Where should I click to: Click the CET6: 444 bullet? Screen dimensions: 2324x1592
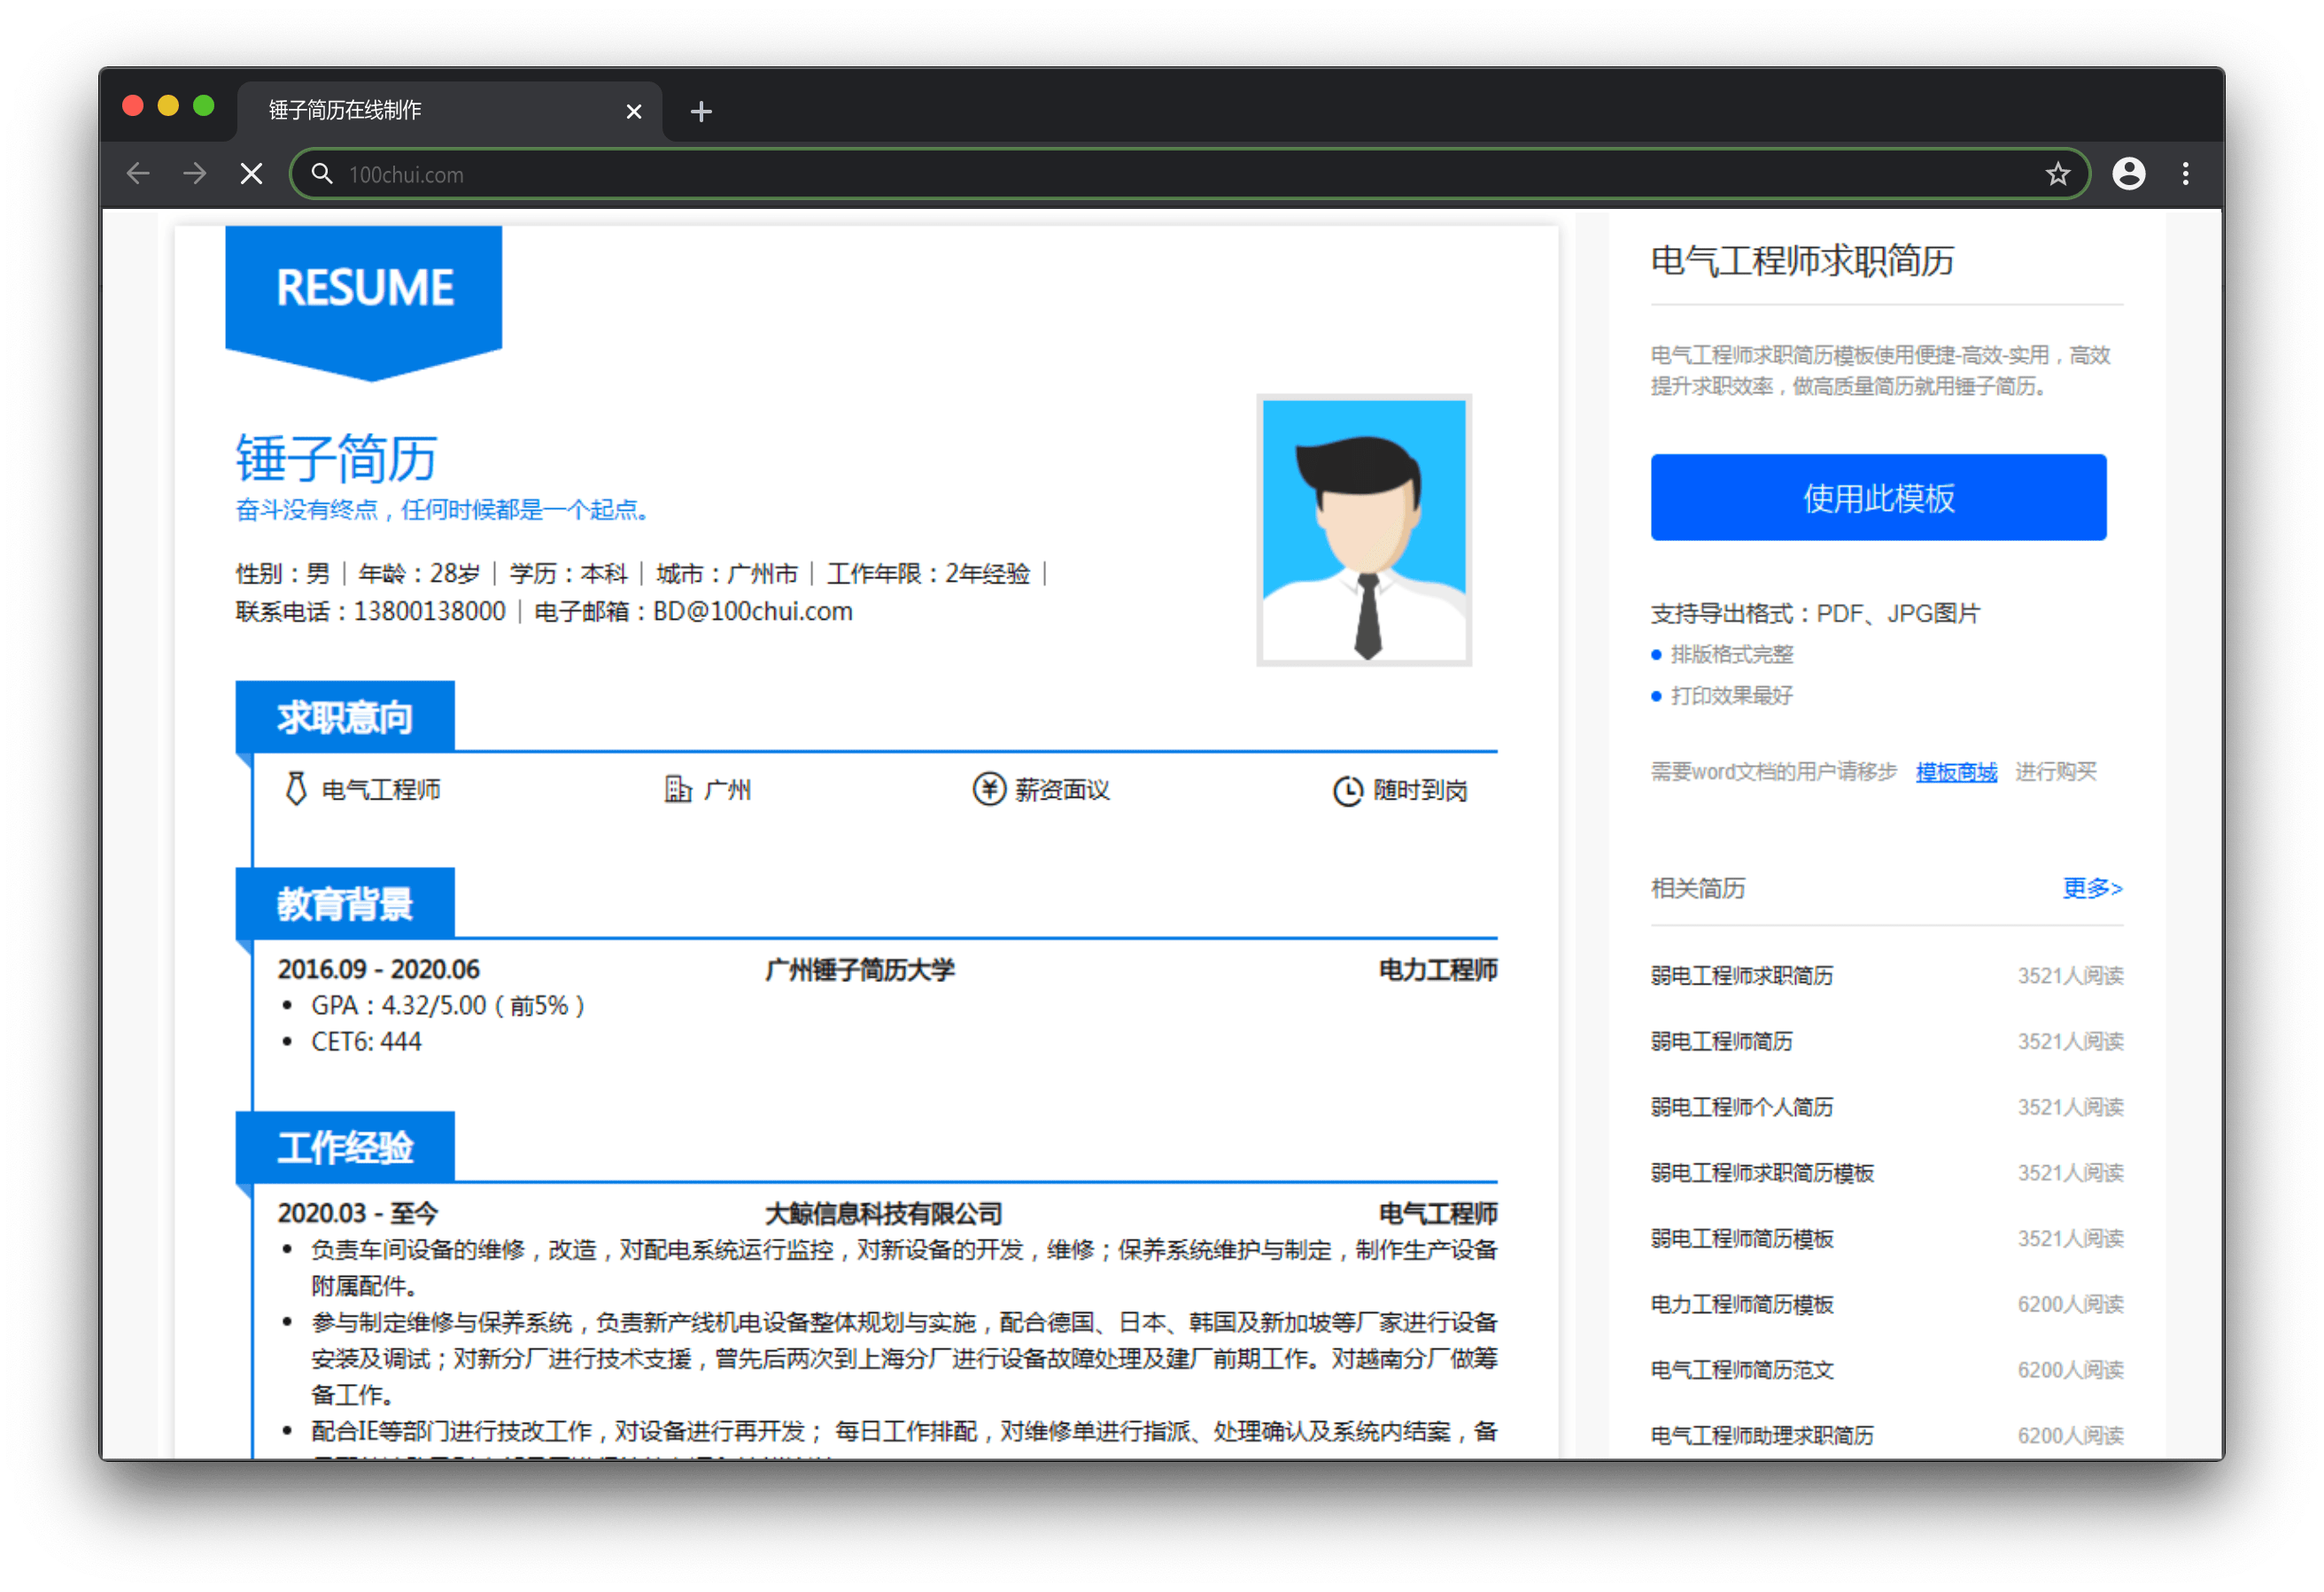pos(366,1042)
